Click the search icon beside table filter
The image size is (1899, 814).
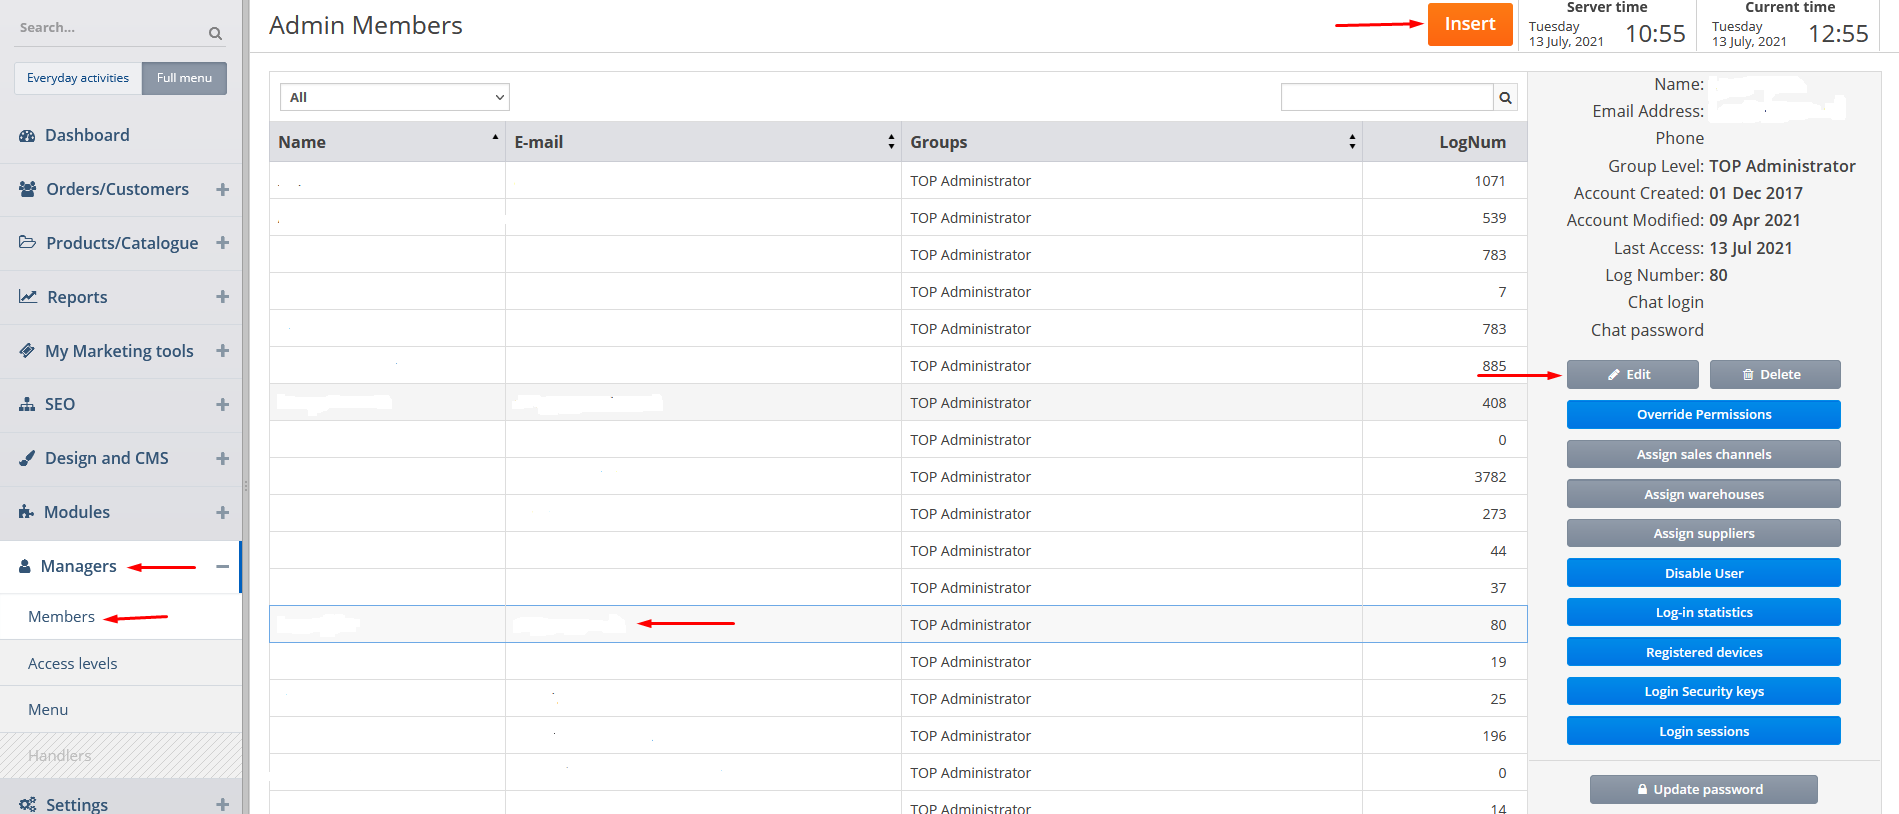point(1504,97)
